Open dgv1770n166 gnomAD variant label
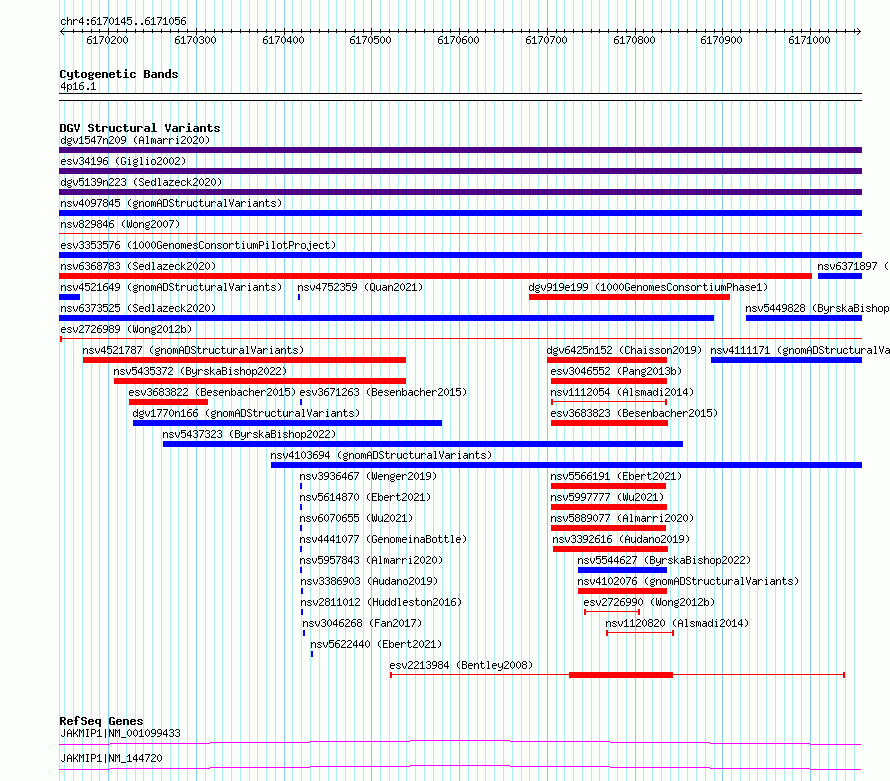Screen dimensions: 890x781 tap(246, 413)
